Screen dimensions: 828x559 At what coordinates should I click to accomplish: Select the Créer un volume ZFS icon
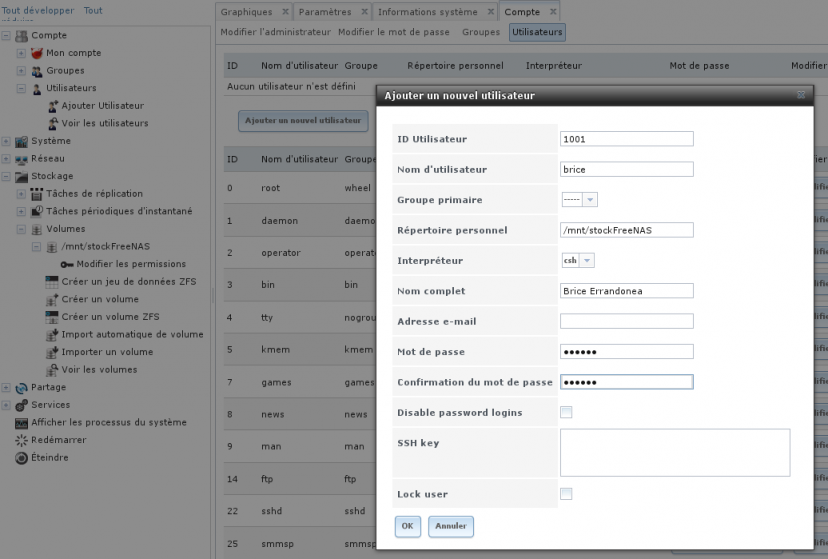(x=53, y=317)
